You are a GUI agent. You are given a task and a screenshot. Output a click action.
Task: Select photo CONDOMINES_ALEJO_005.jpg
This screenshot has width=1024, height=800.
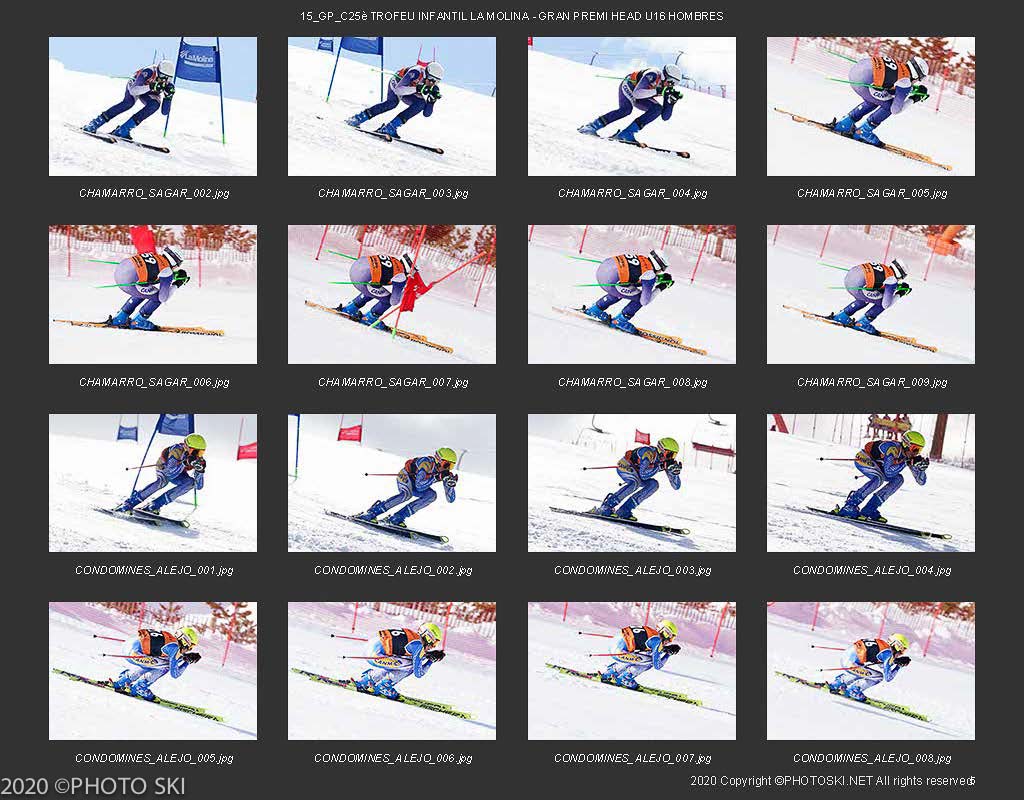(153, 671)
